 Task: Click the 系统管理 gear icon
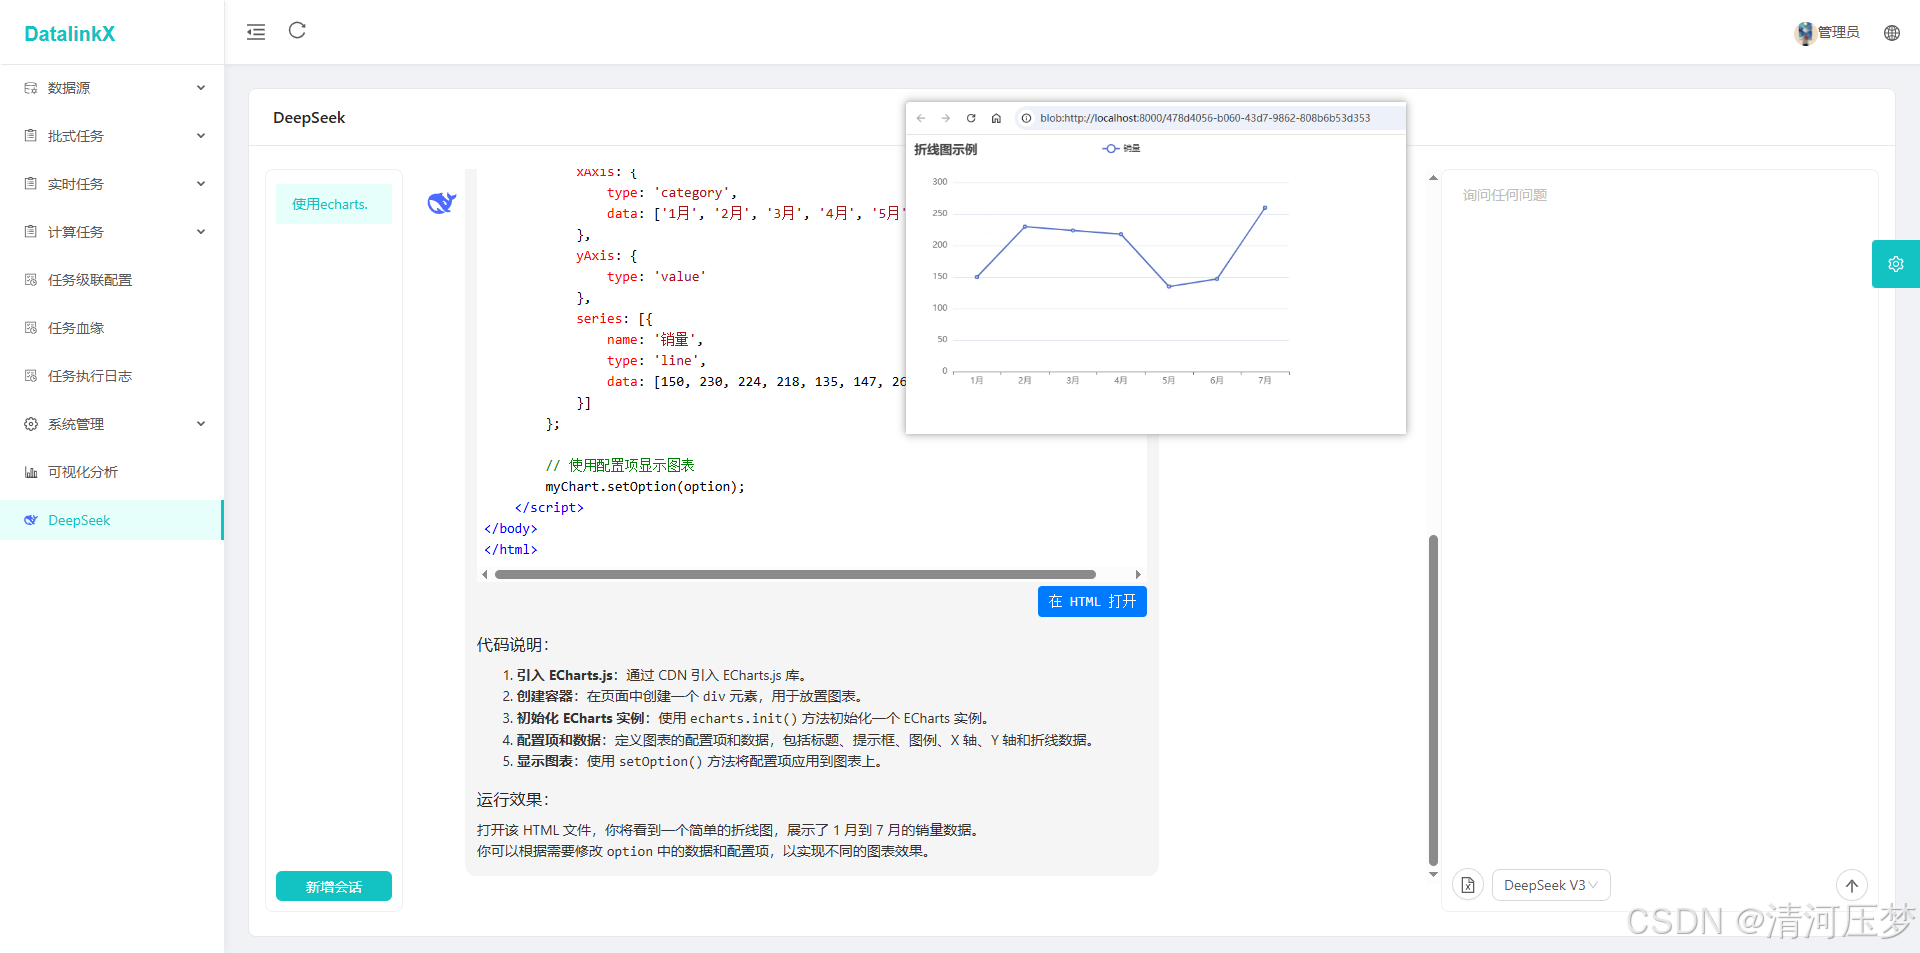click(x=31, y=424)
